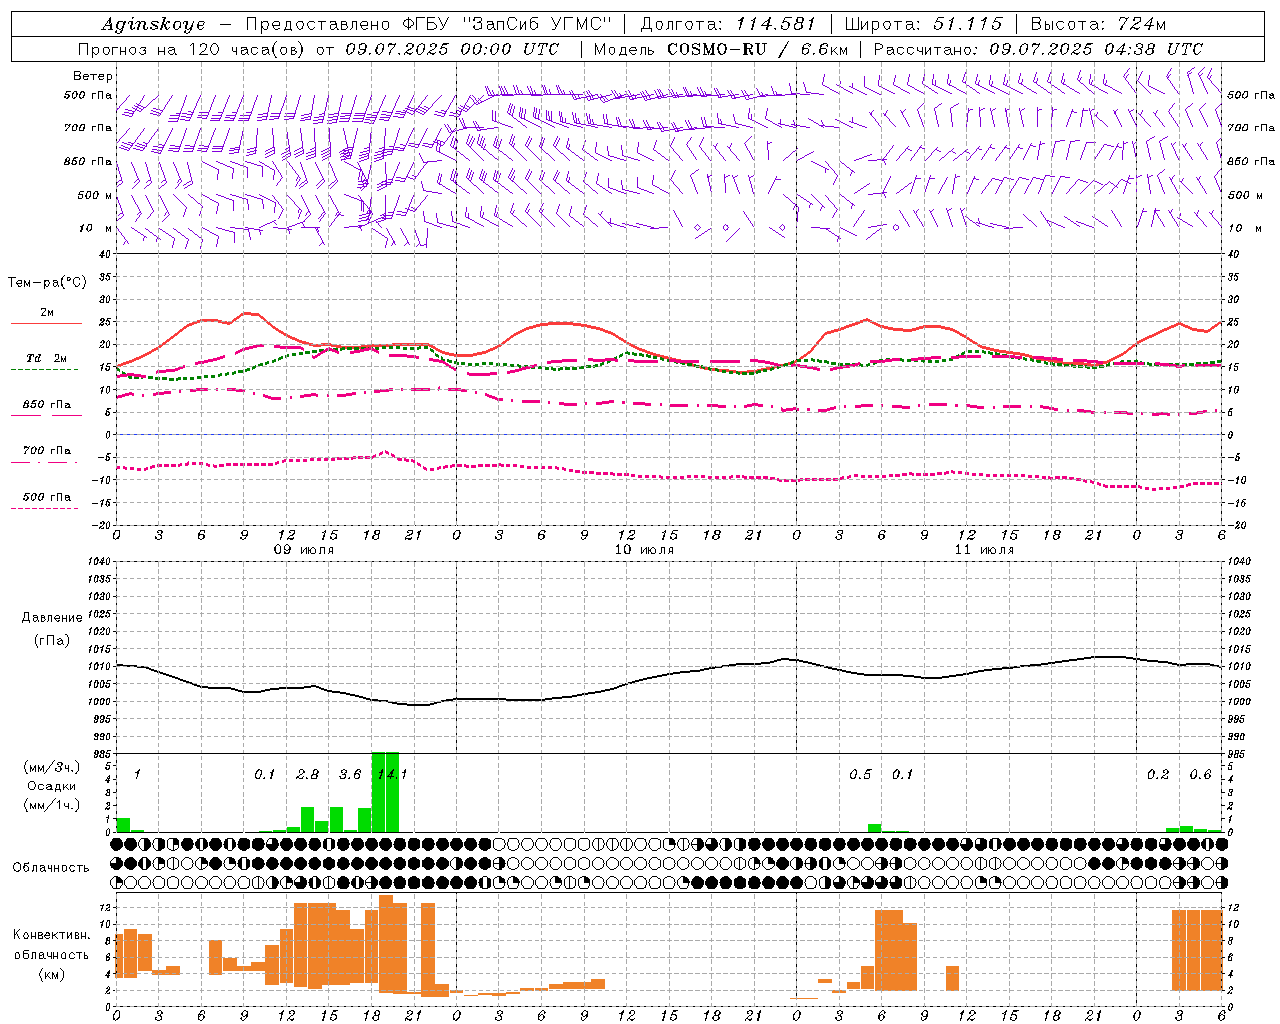Image resolution: width=1280 pixels, height=1024 pixels.
Task: Click the 700 гПа temperature legend label
Action: pyautogui.click(x=47, y=451)
